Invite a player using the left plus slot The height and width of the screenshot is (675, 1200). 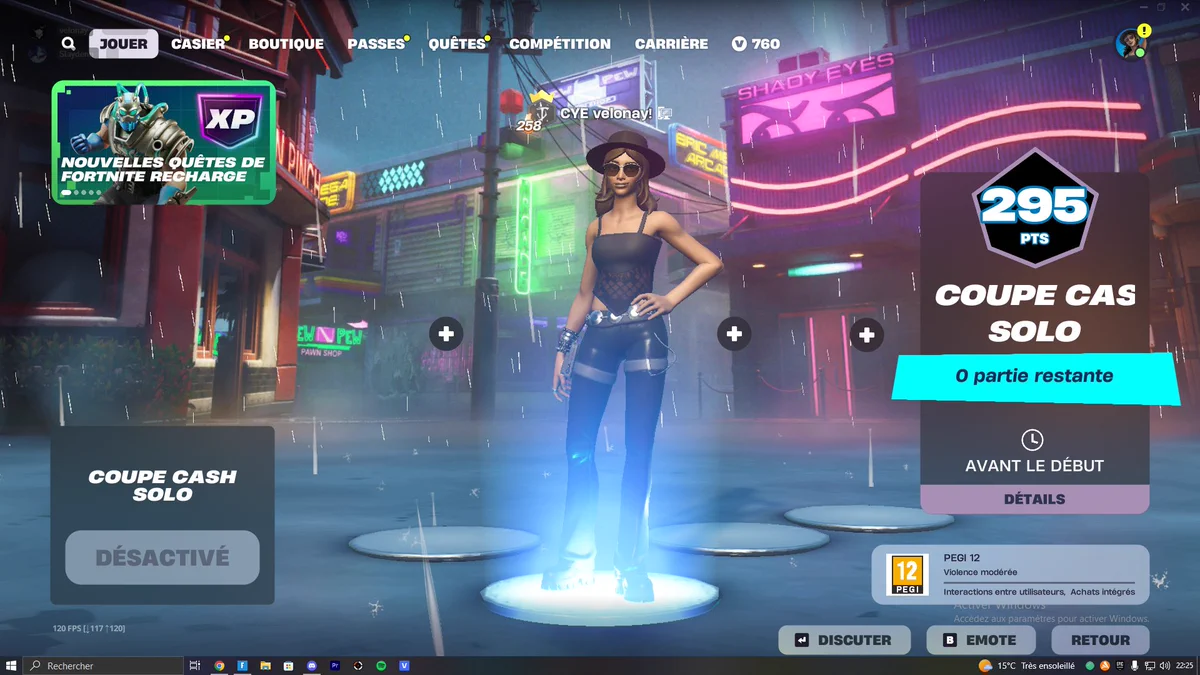click(x=446, y=334)
